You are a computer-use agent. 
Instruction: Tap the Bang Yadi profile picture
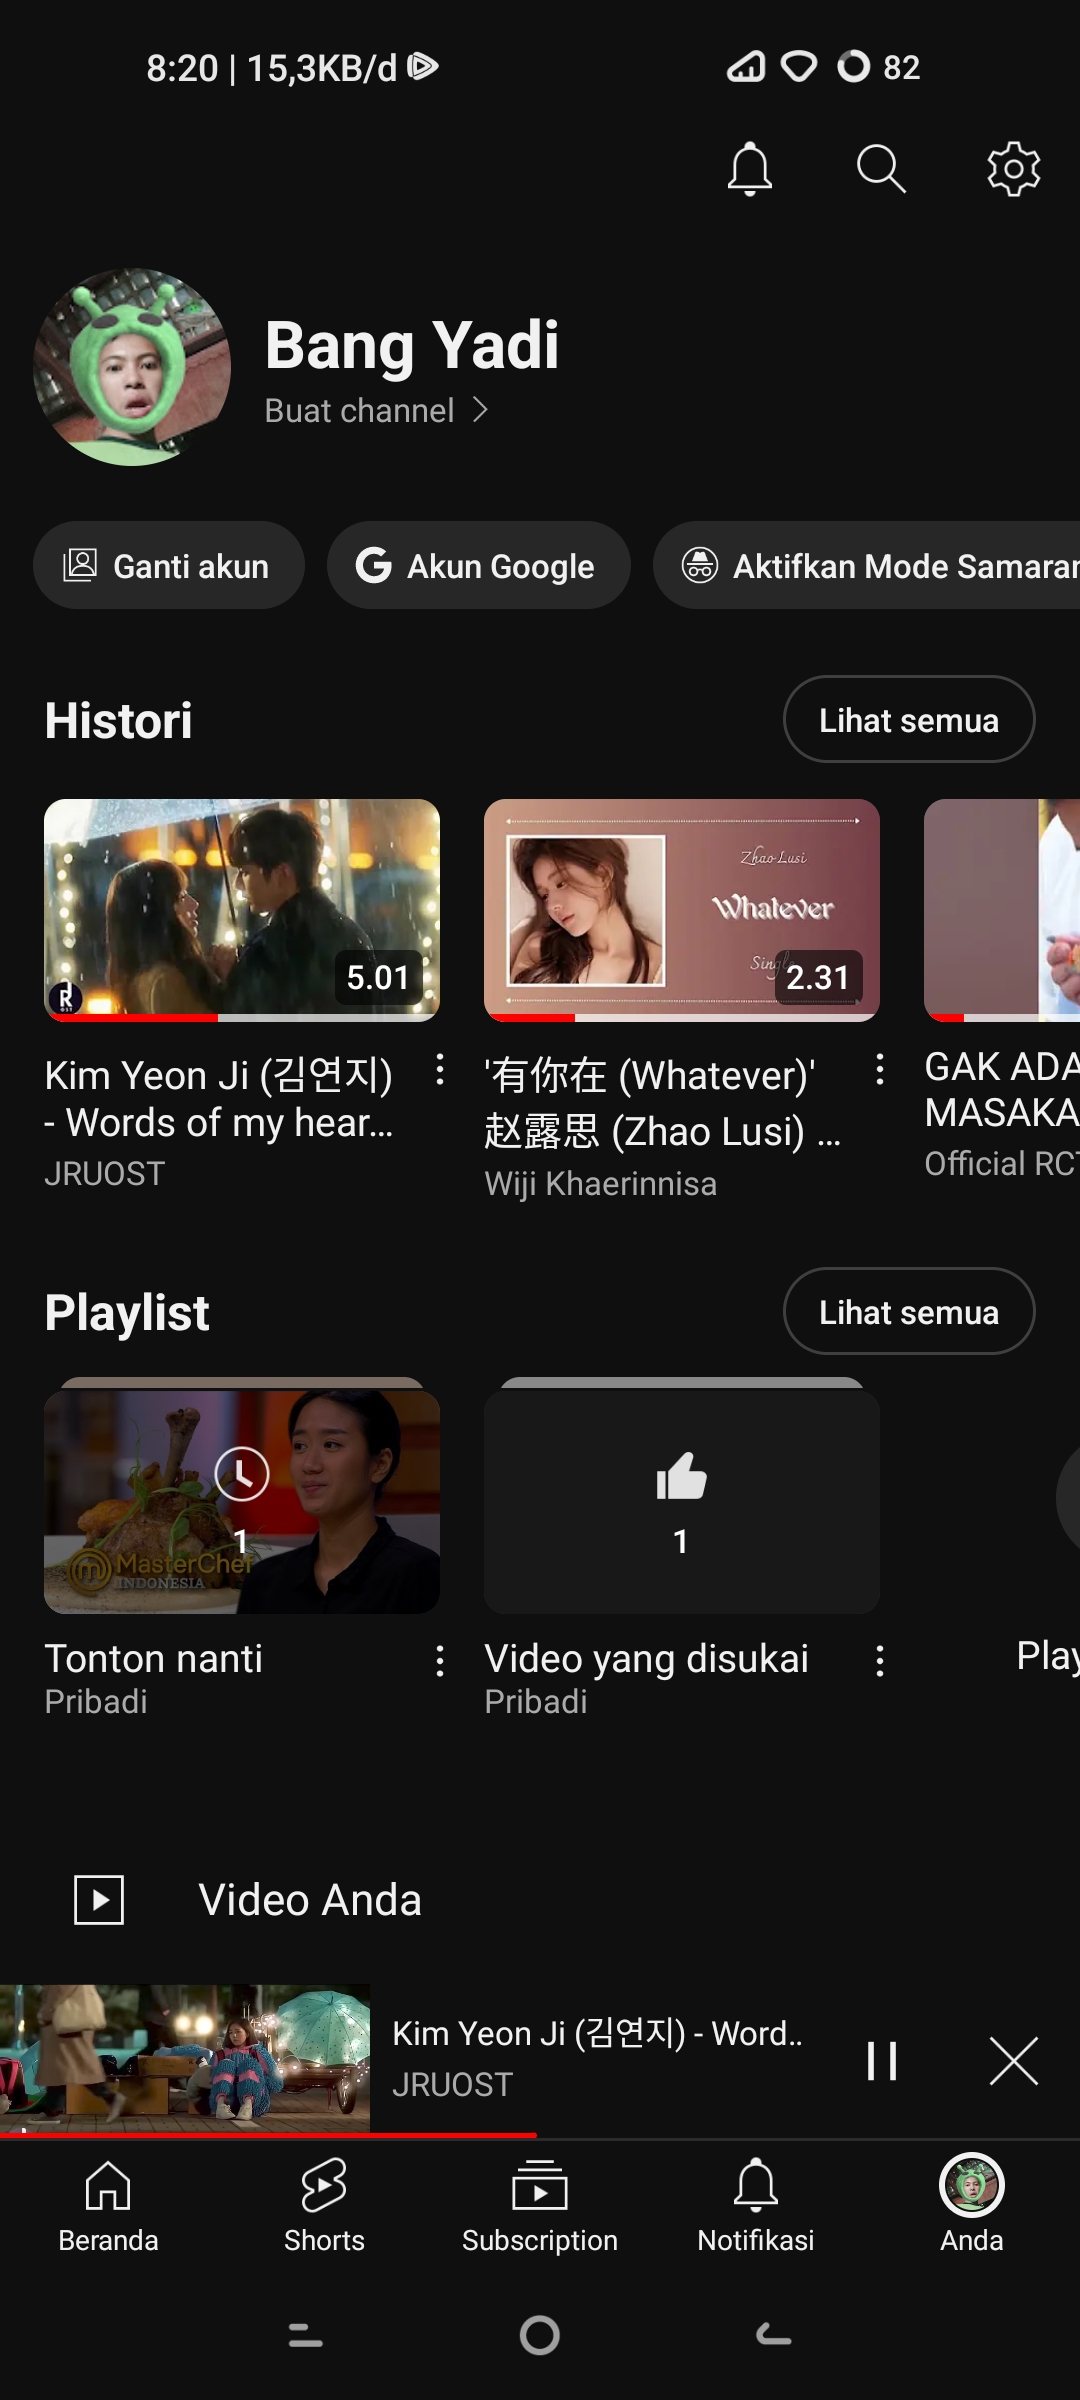(x=132, y=367)
